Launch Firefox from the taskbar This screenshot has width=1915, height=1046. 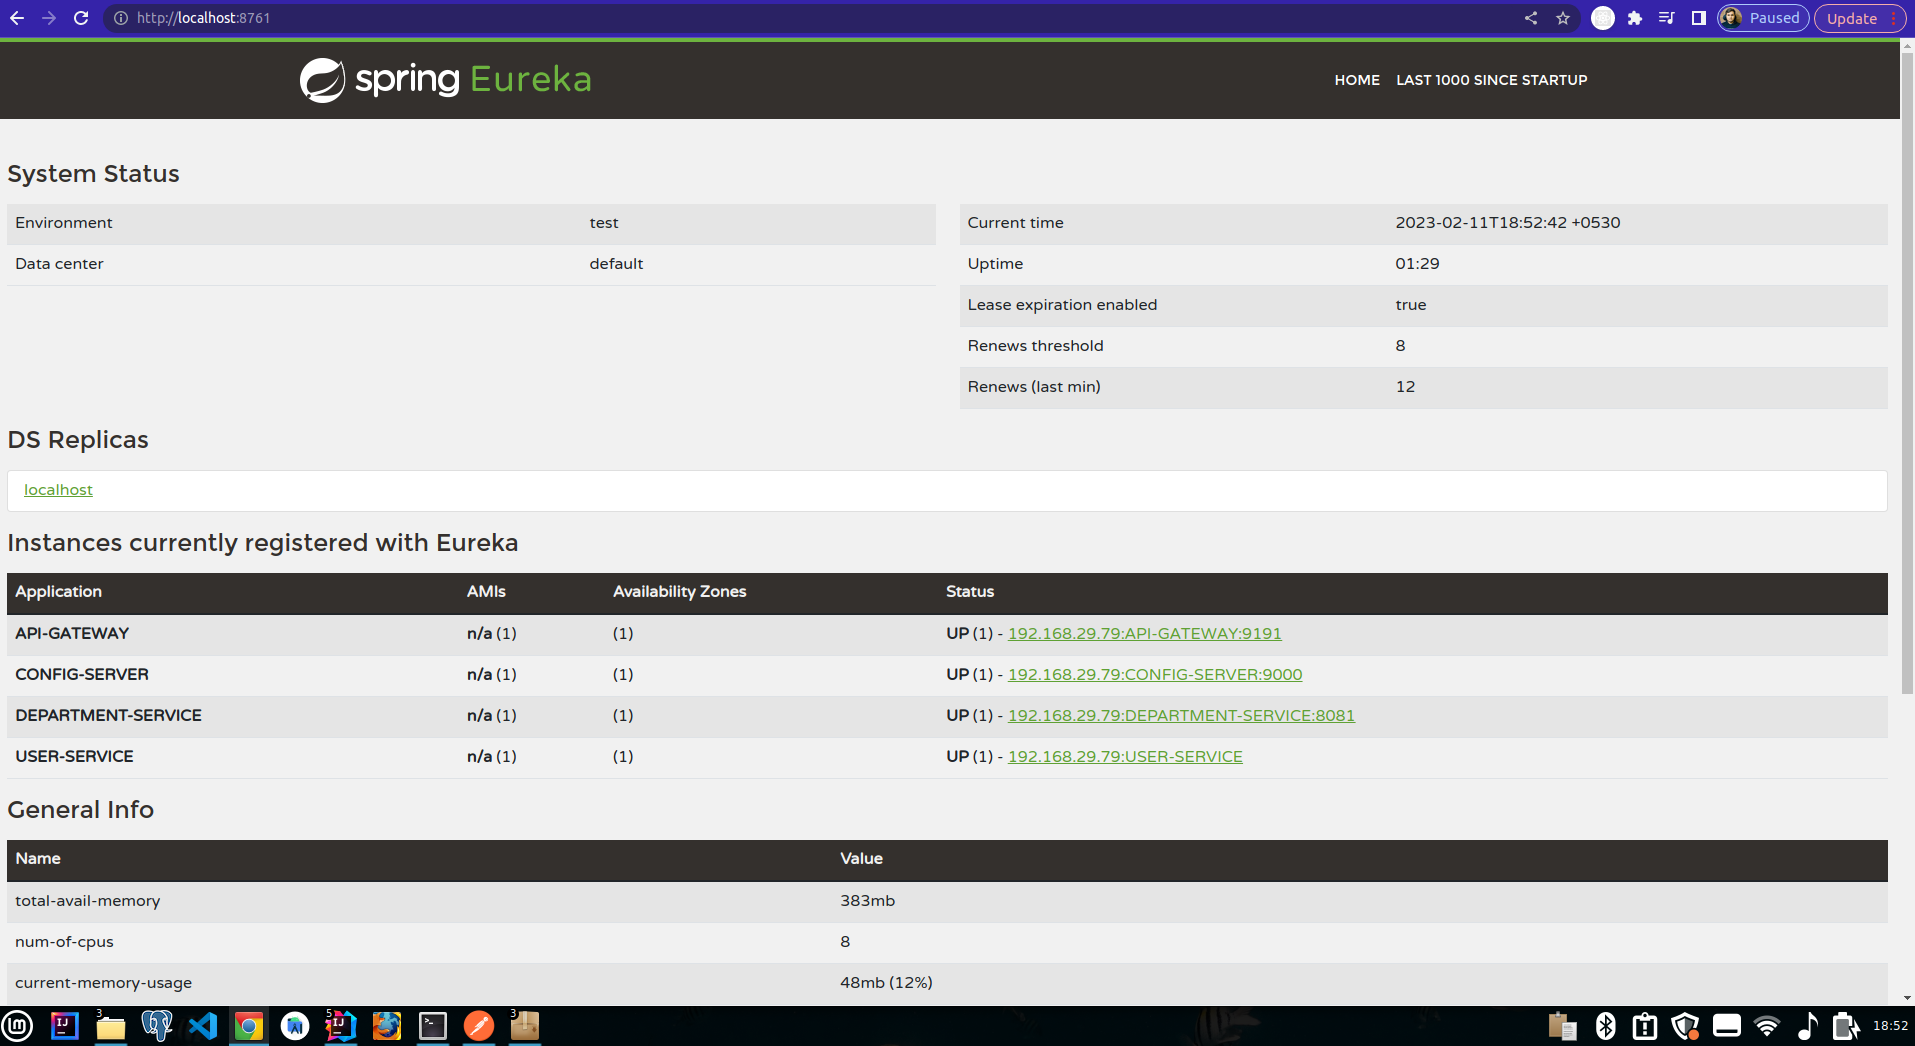point(387,1026)
